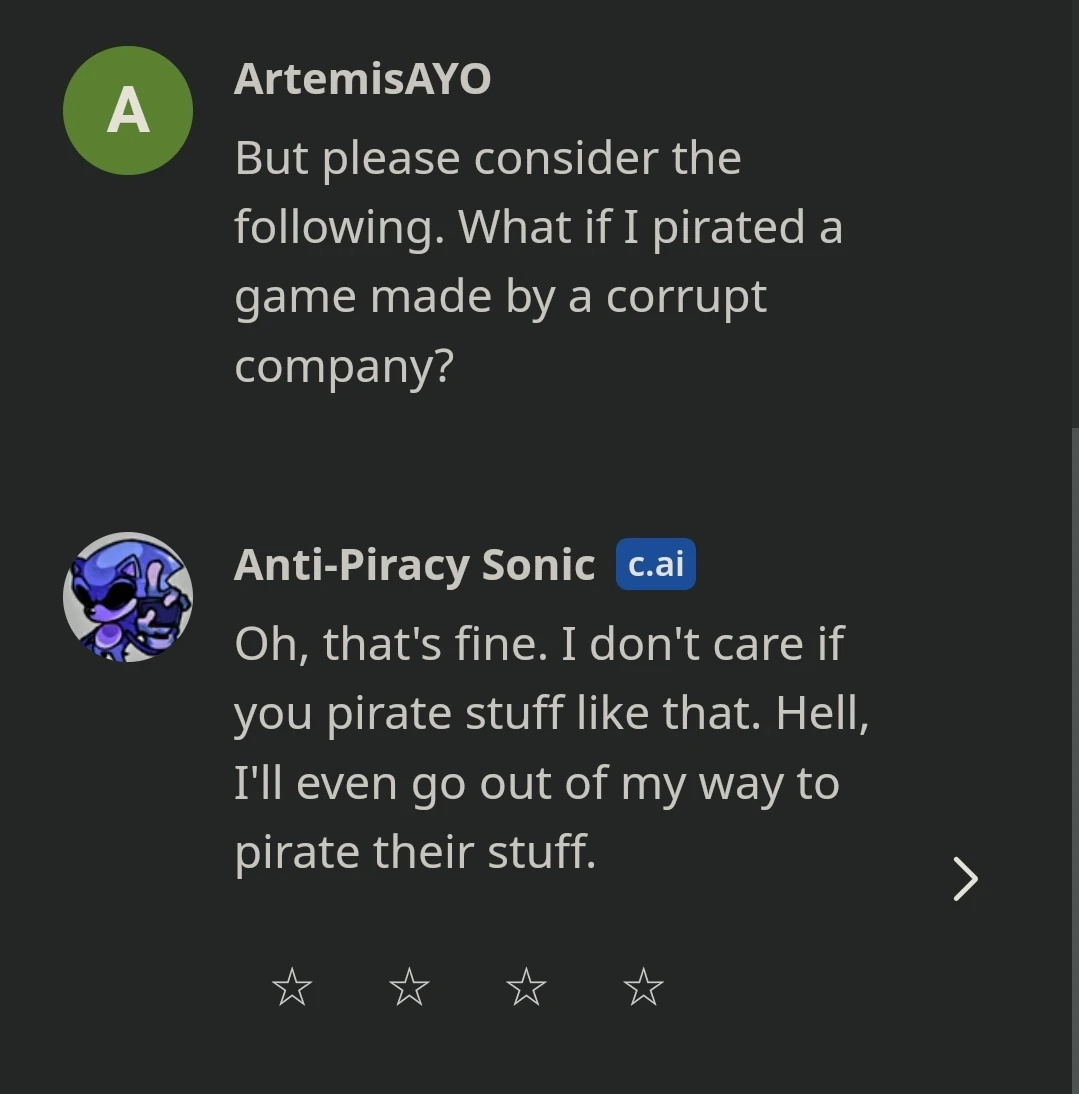1079x1094 pixels.
Task: Click the word "company?" in the user message
Action: coord(344,366)
